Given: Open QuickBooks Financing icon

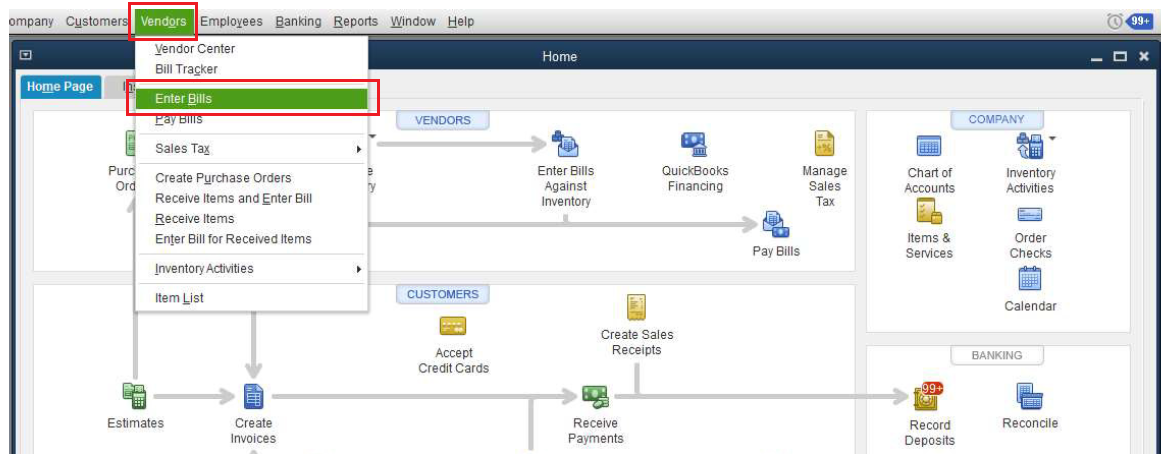Looking at the screenshot, I should [x=694, y=144].
